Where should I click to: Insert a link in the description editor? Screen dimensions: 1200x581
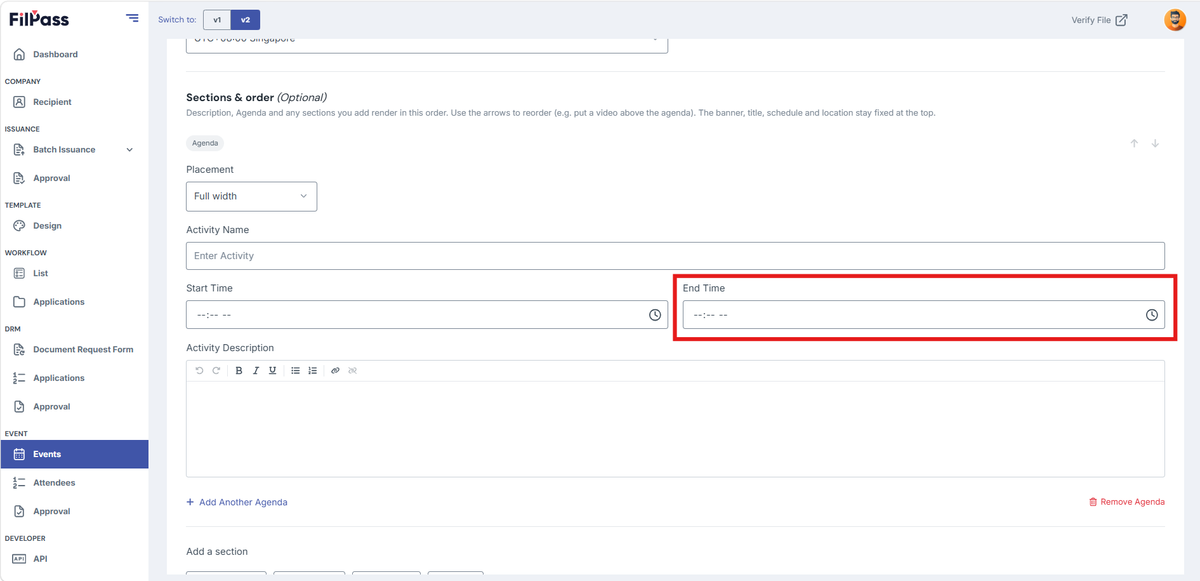pyautogui.click(x=335, y=370)
